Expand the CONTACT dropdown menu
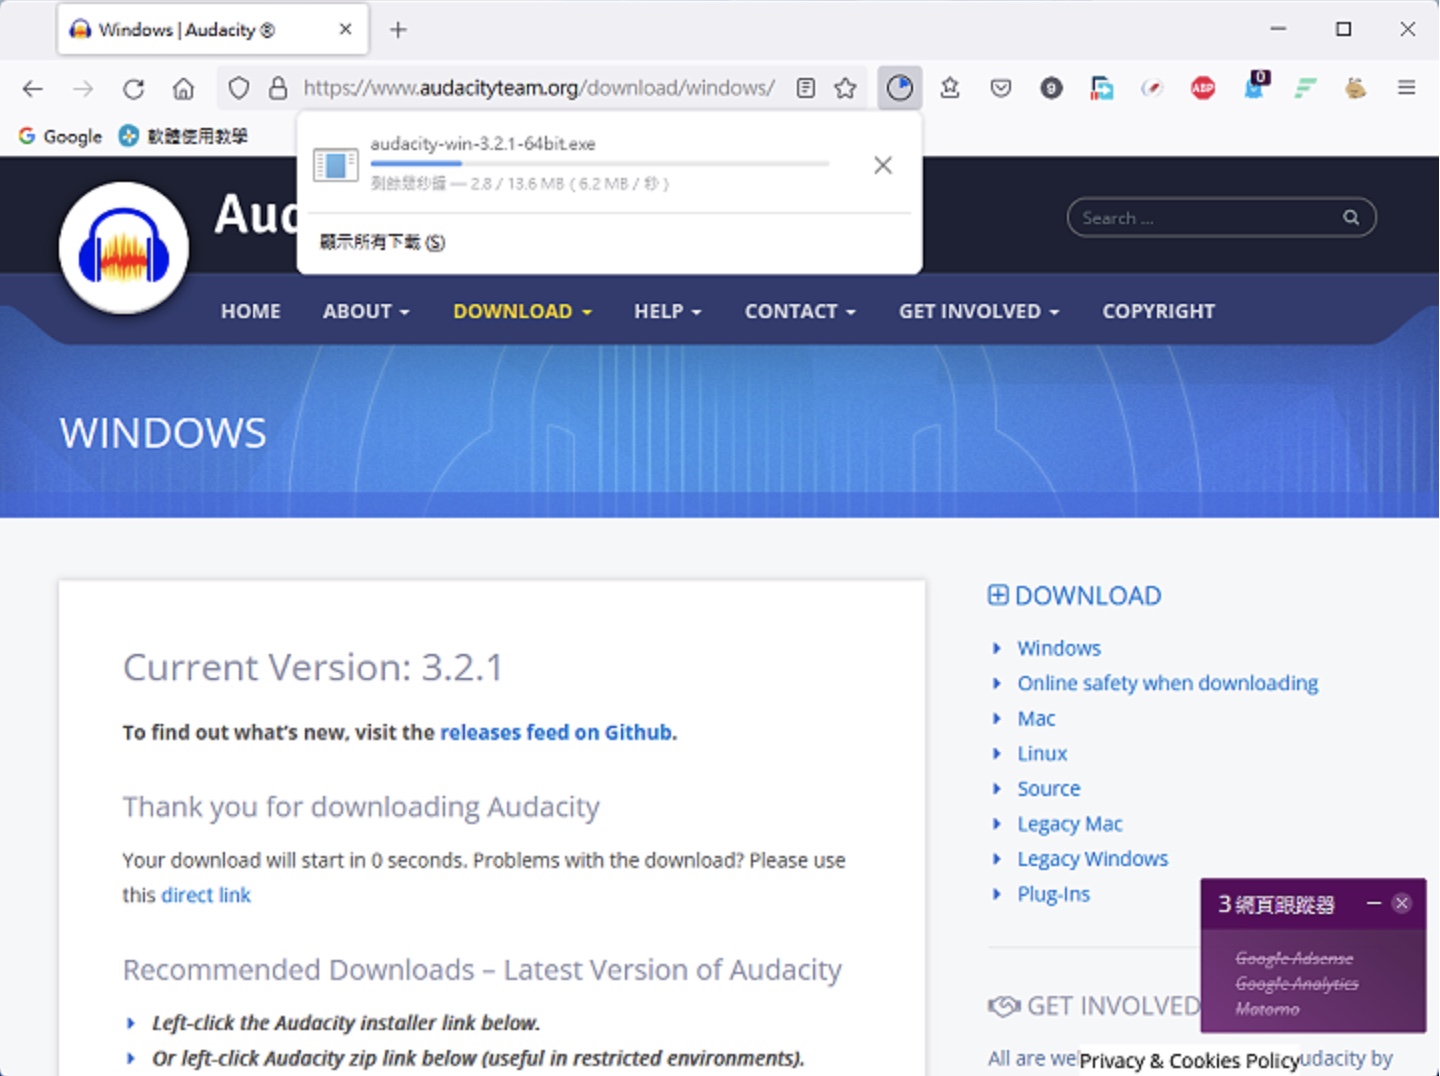Viewport: 1440px width, 1076px height. [x=800, y=311]
